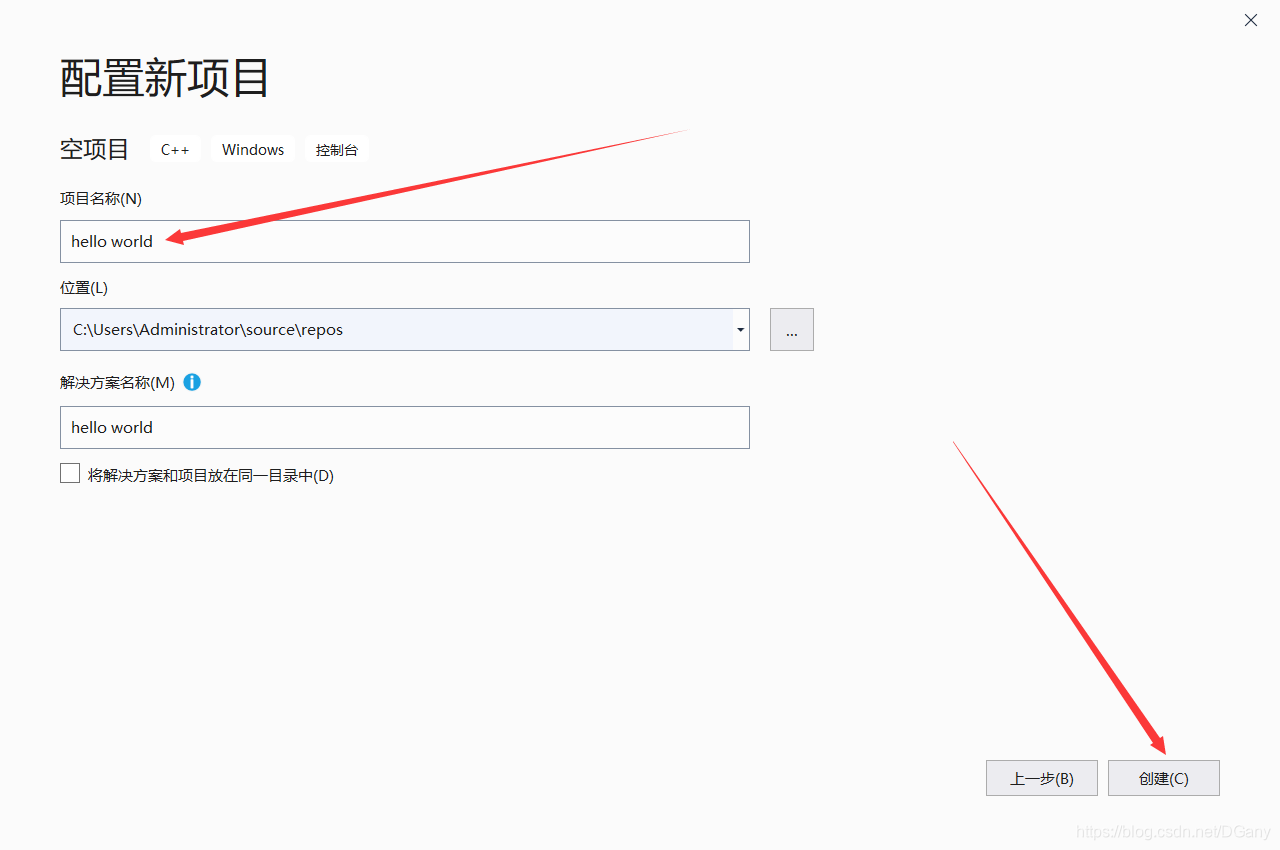
Task: Click the C++ tag
Action: 175,150
